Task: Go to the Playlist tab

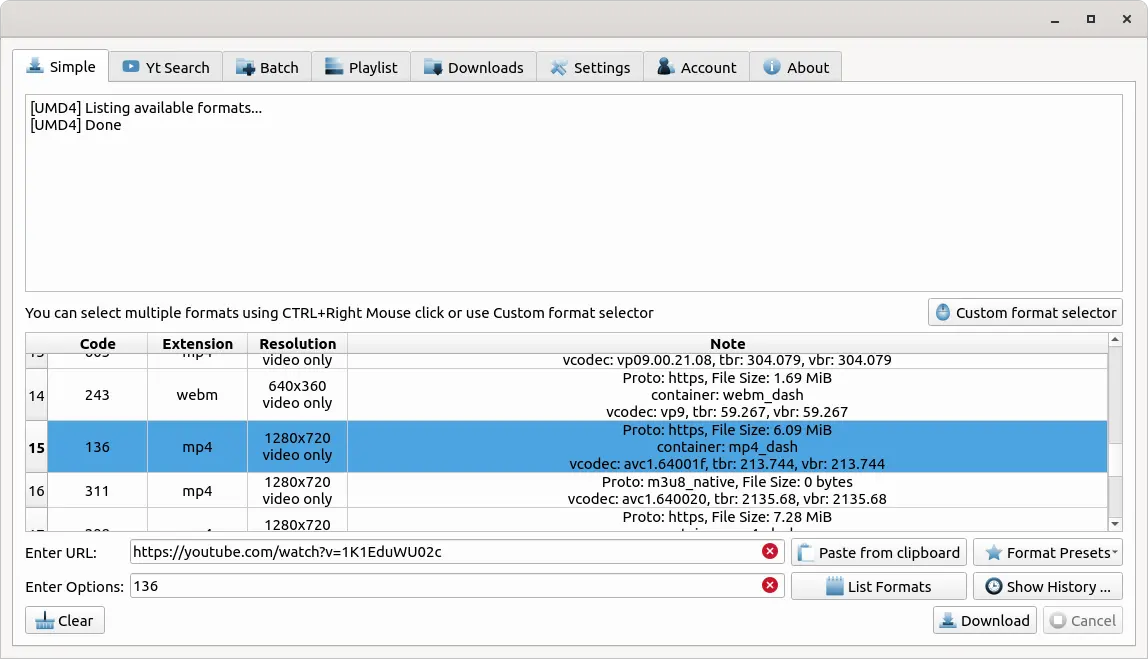Action: (361, 67)
